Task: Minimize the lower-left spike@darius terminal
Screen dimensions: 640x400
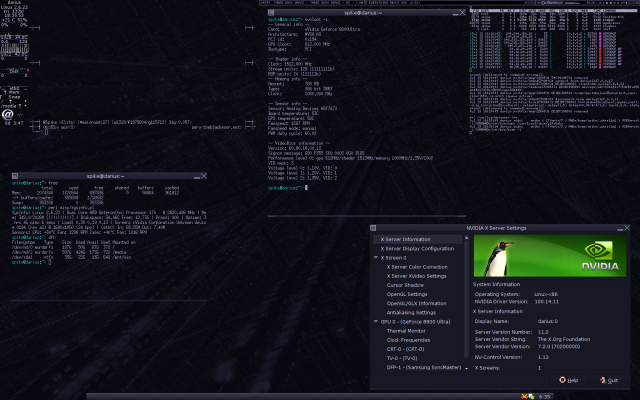Action: (x=197, y=176)
